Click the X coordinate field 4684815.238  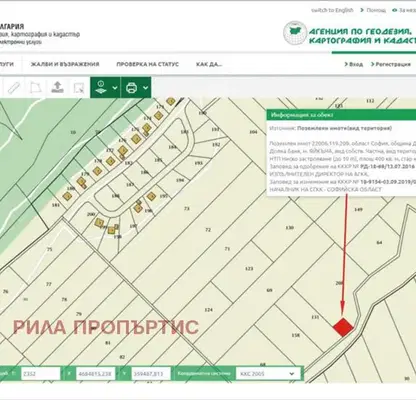coord(96,374)
